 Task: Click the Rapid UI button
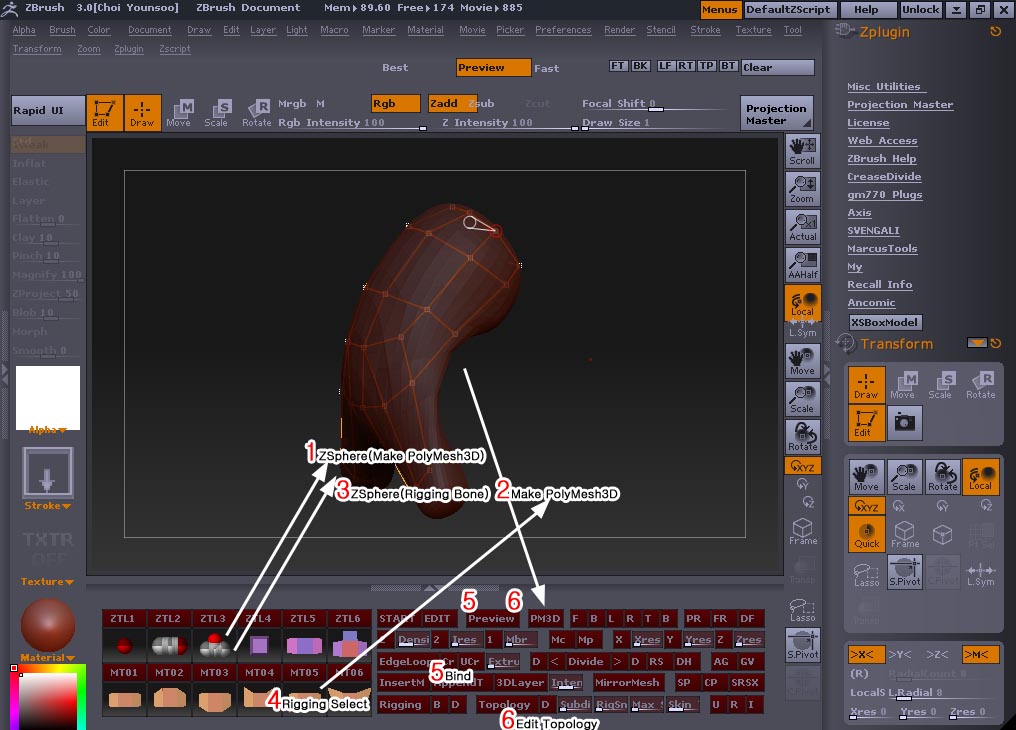click(47, 111)
